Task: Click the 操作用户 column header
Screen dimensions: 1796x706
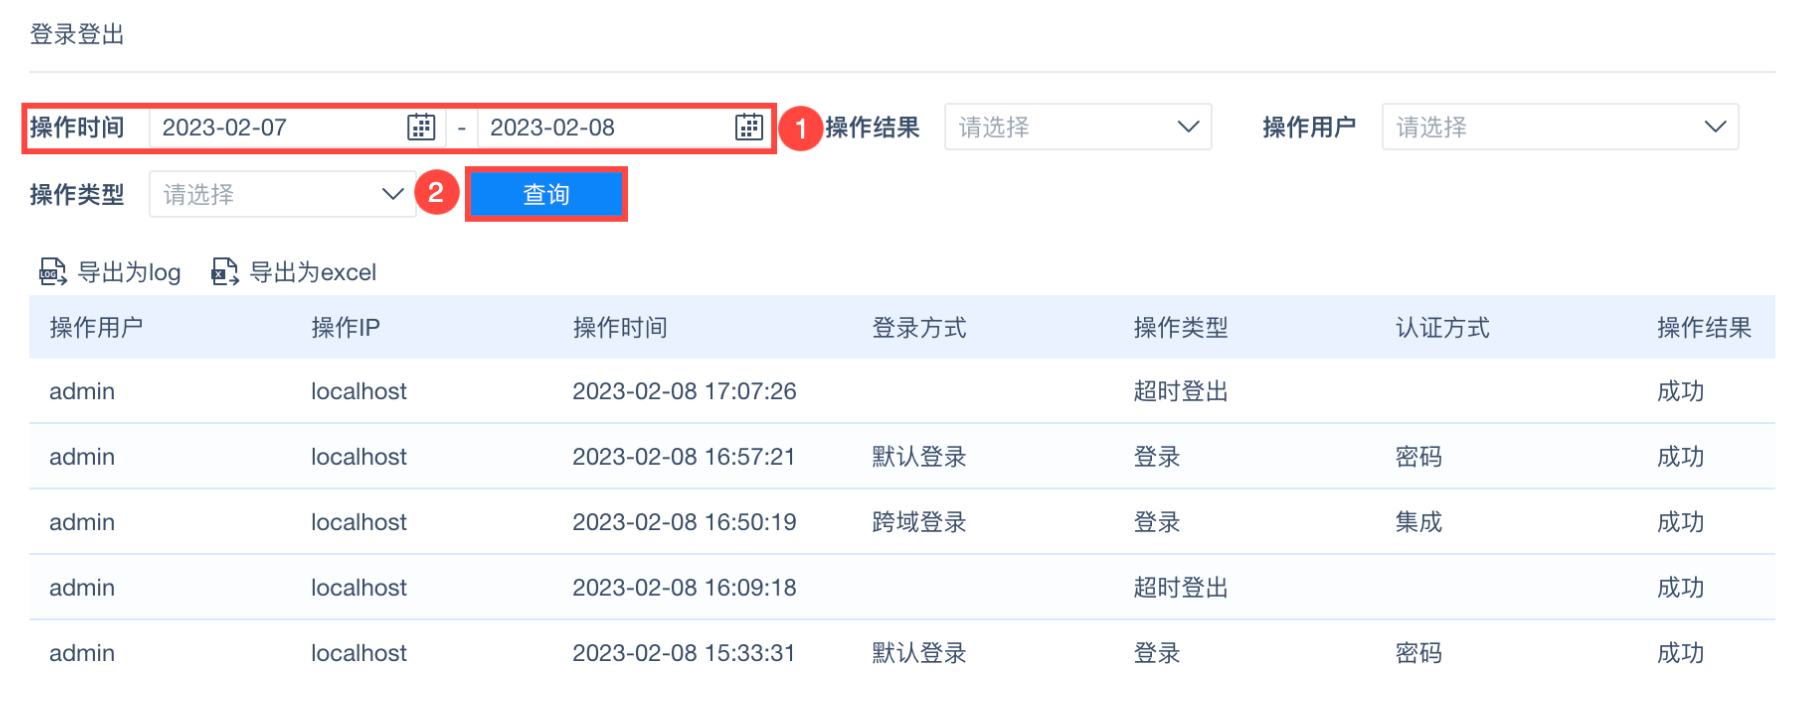Action: (96, 327)
